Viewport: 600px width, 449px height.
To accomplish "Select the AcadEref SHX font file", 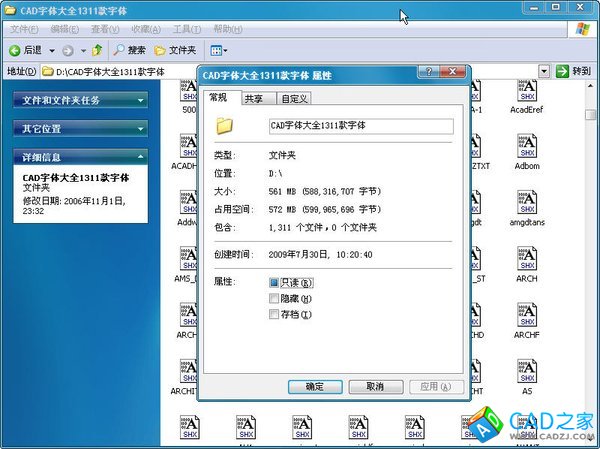I will coord(527,96).
